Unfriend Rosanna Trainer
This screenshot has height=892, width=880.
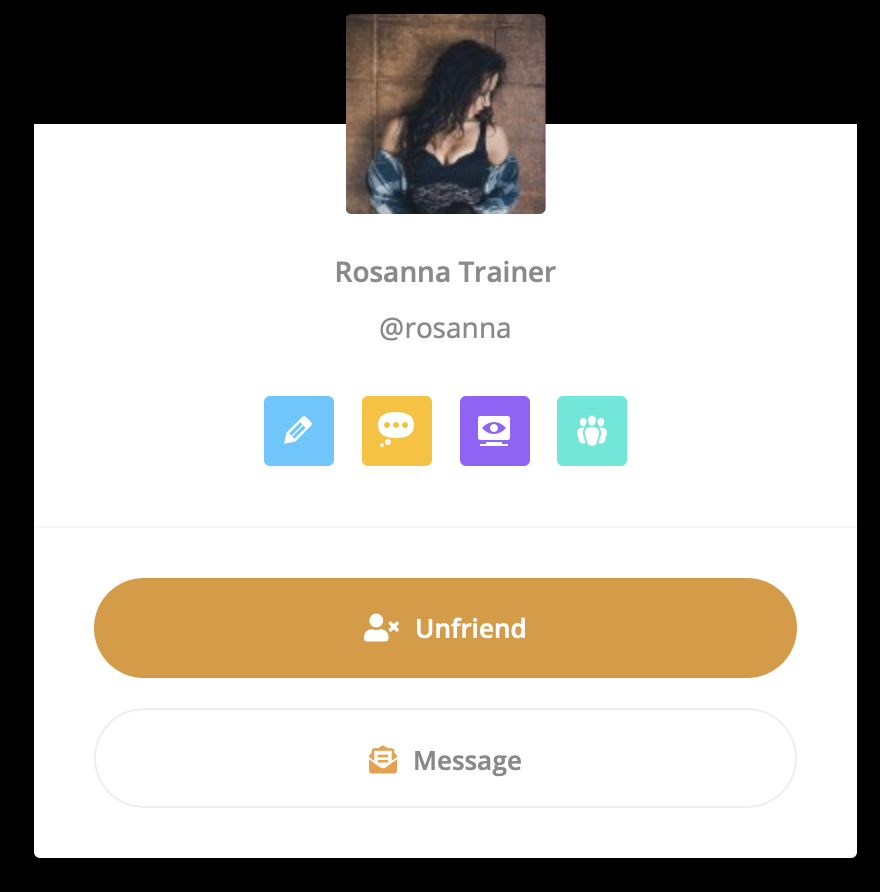(445, 627)
